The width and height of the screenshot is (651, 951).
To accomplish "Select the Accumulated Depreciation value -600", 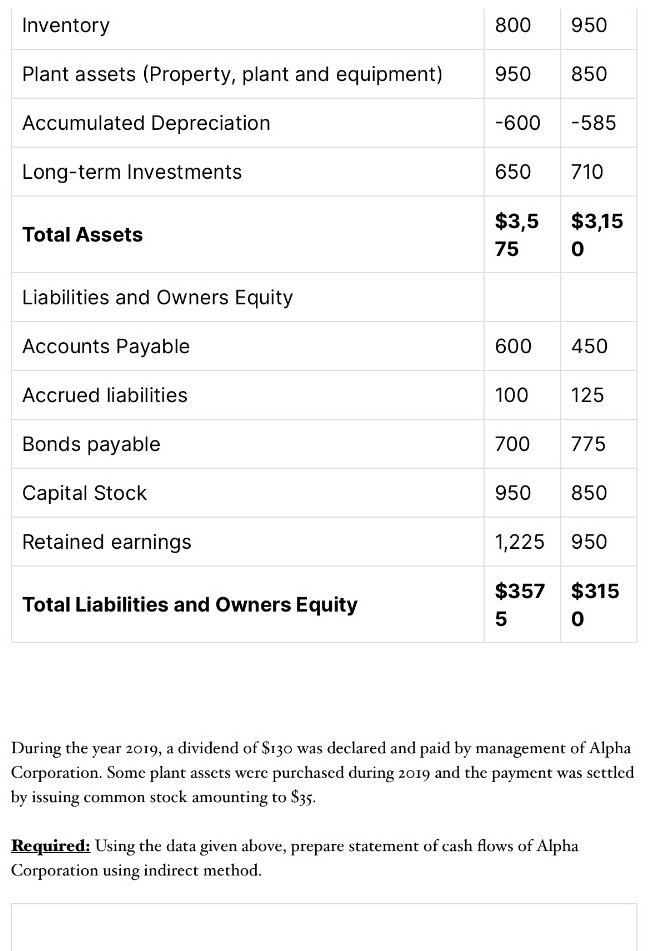I will point(518,123).
